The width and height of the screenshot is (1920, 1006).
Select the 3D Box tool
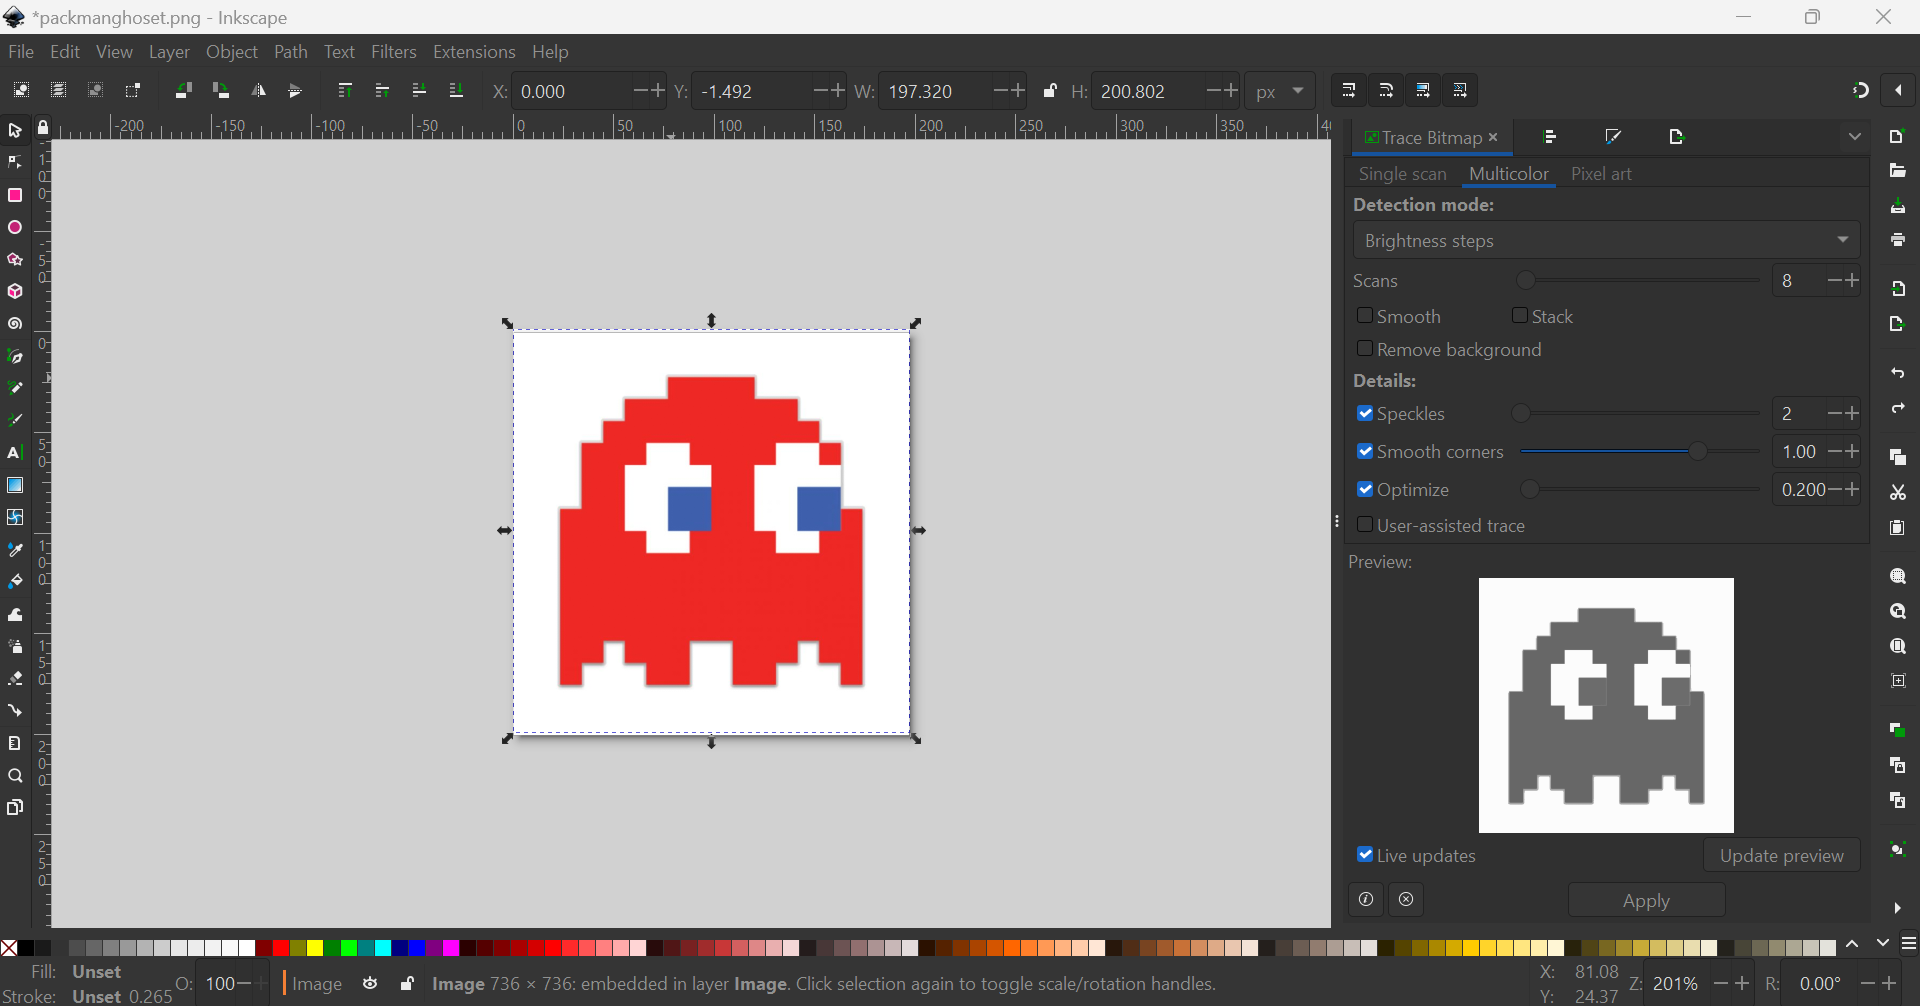click(15, 292)
